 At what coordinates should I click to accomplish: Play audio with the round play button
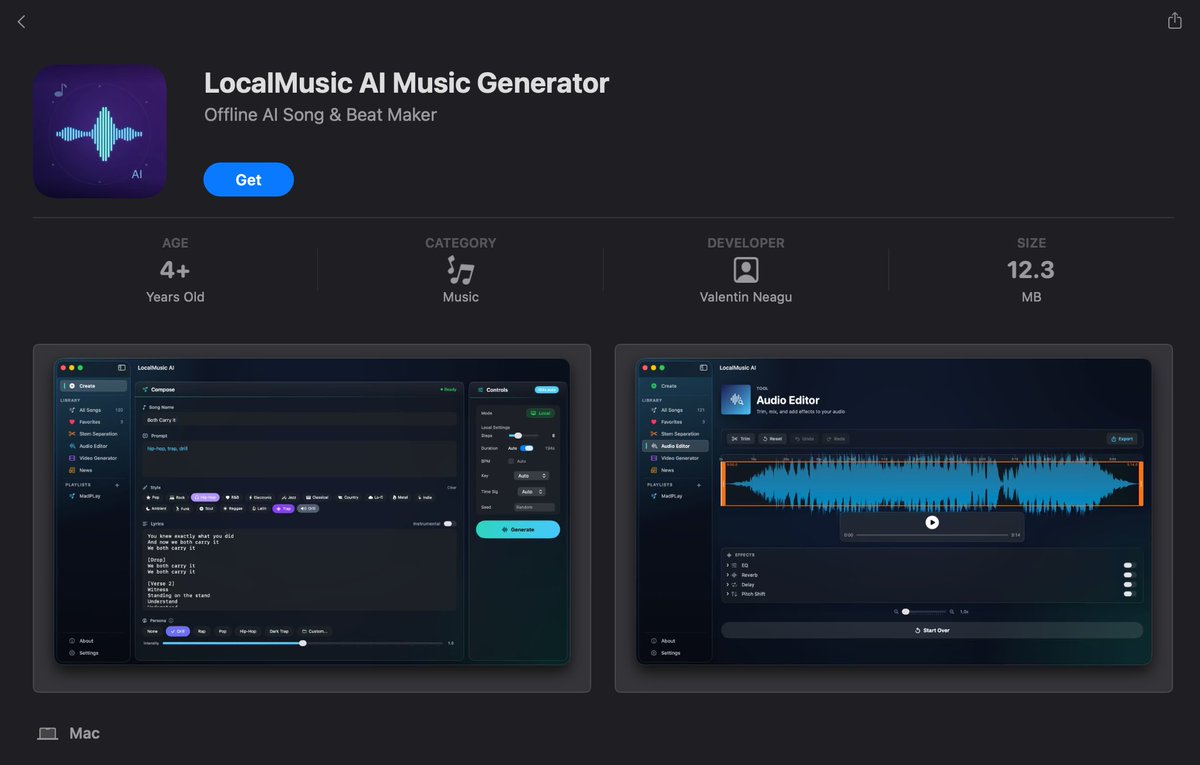coord(932,522)
